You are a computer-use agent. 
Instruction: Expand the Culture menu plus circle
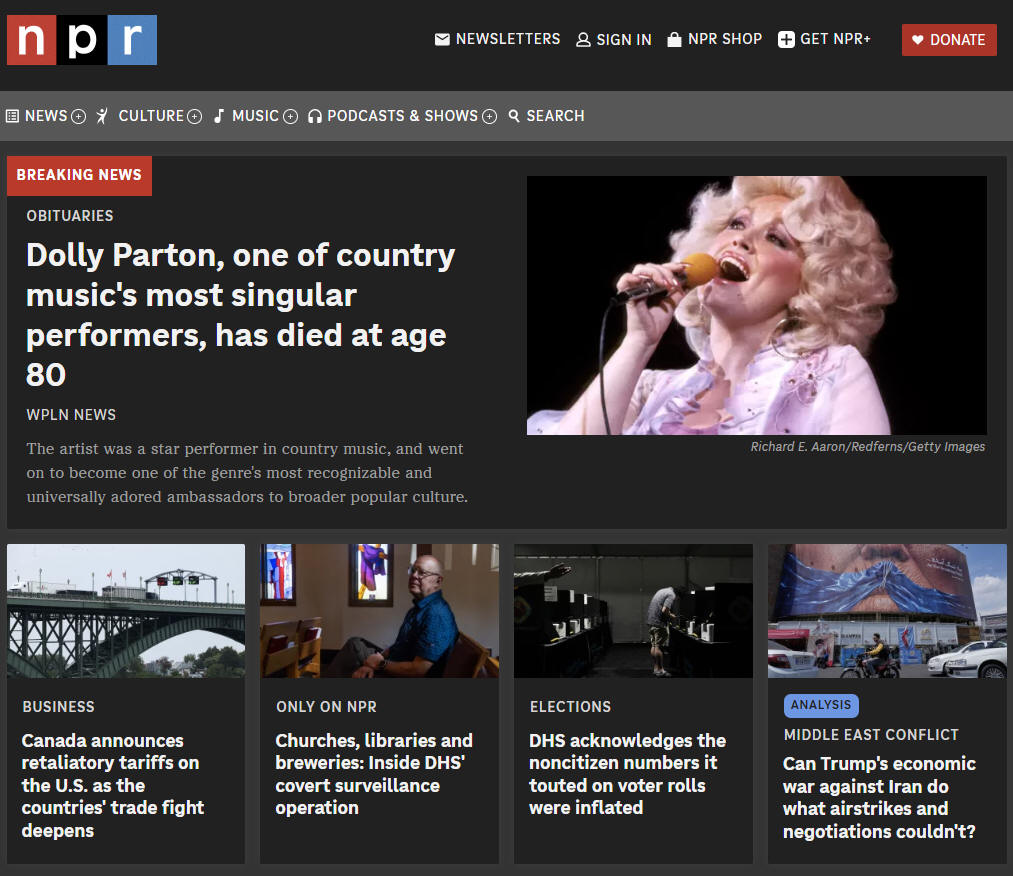[194, 116]
